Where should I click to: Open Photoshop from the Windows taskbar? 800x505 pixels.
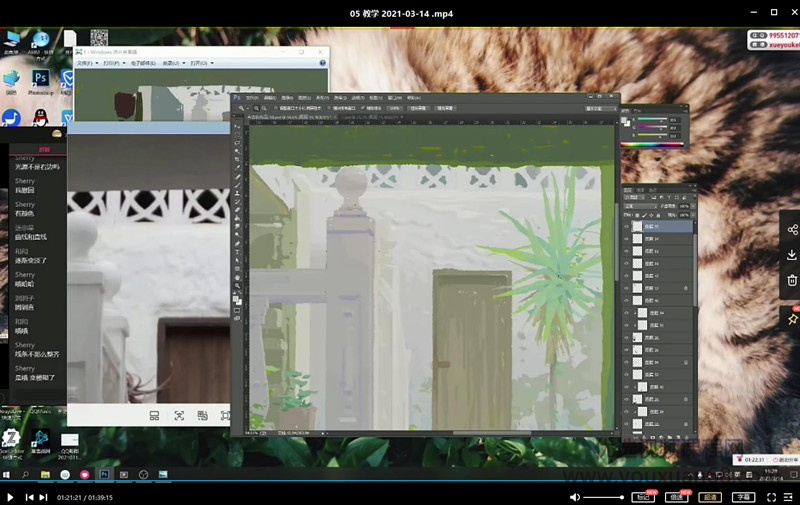click(x=103, y=474)
